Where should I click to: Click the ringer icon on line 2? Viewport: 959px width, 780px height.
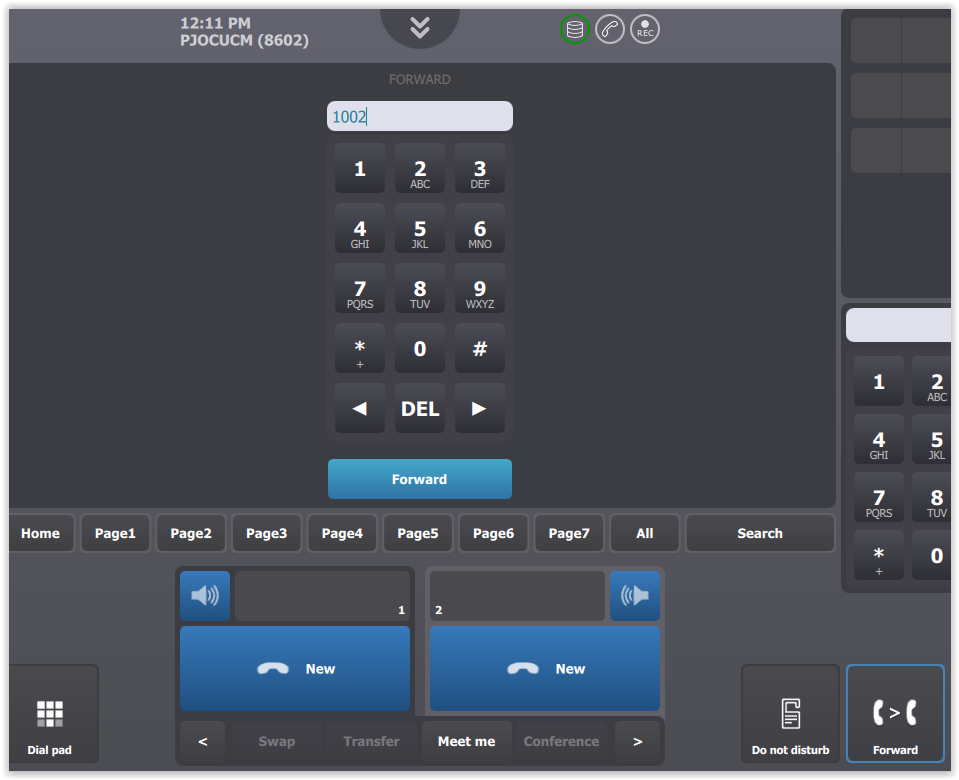point(634,596)
